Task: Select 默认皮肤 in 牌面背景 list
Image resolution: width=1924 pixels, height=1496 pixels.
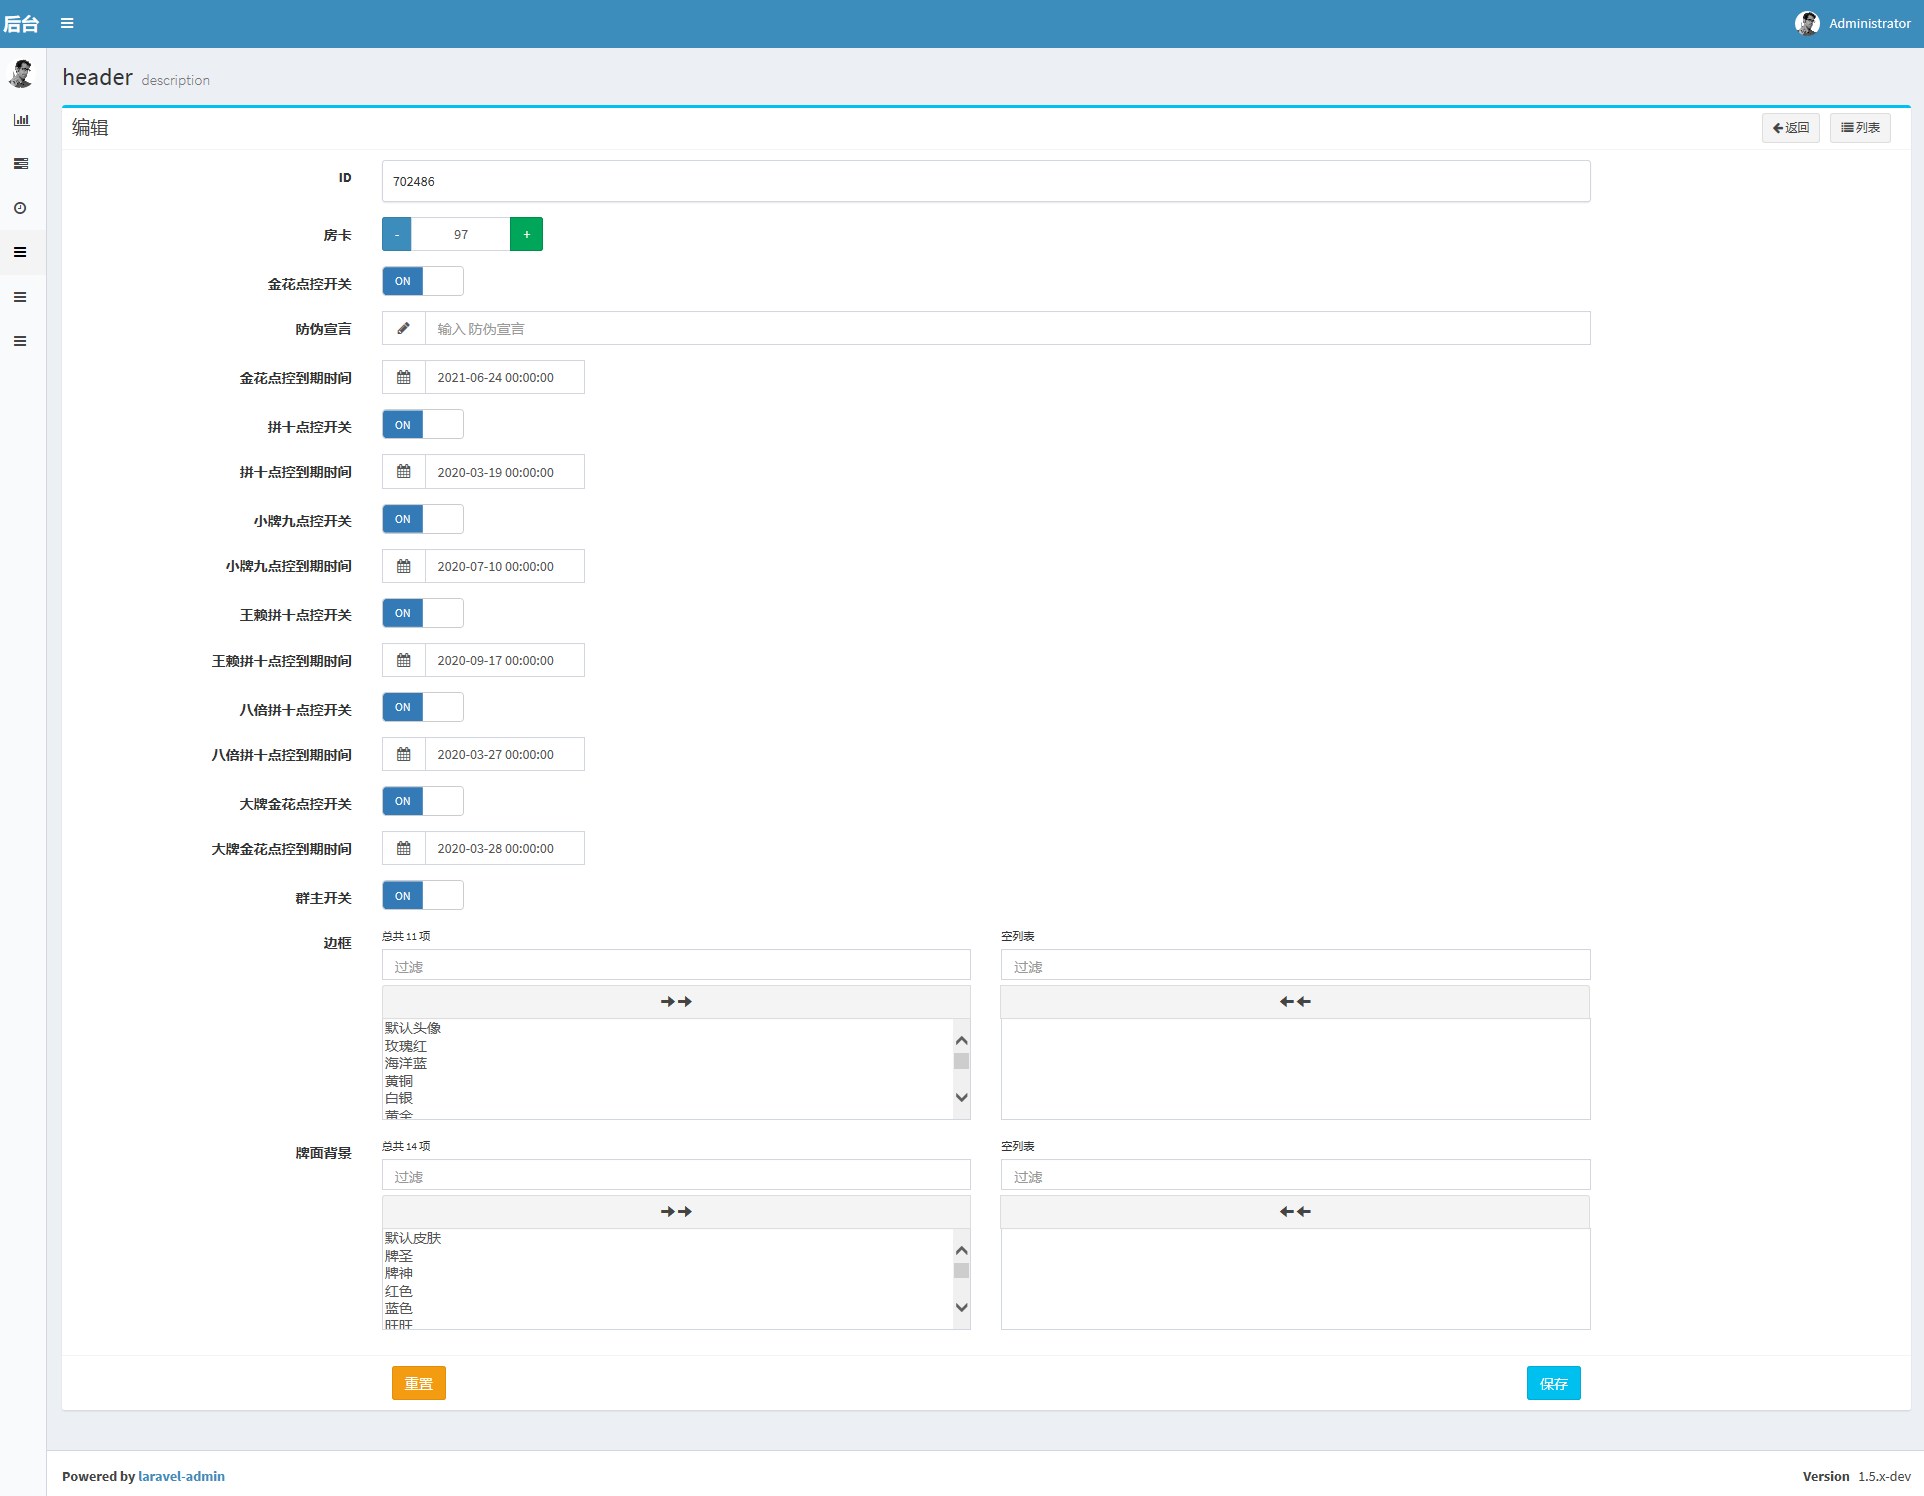Action: click(x=668, y=1238)
